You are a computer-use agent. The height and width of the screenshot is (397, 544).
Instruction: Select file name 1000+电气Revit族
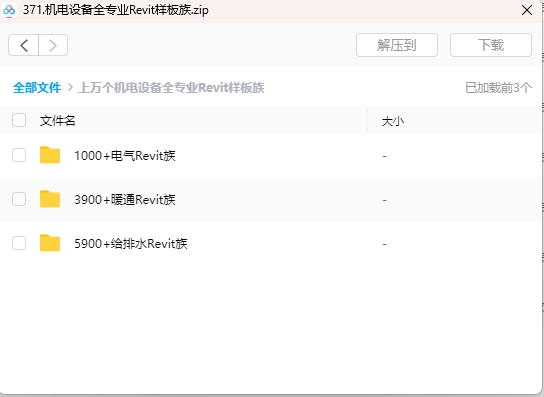pos(125,155)
